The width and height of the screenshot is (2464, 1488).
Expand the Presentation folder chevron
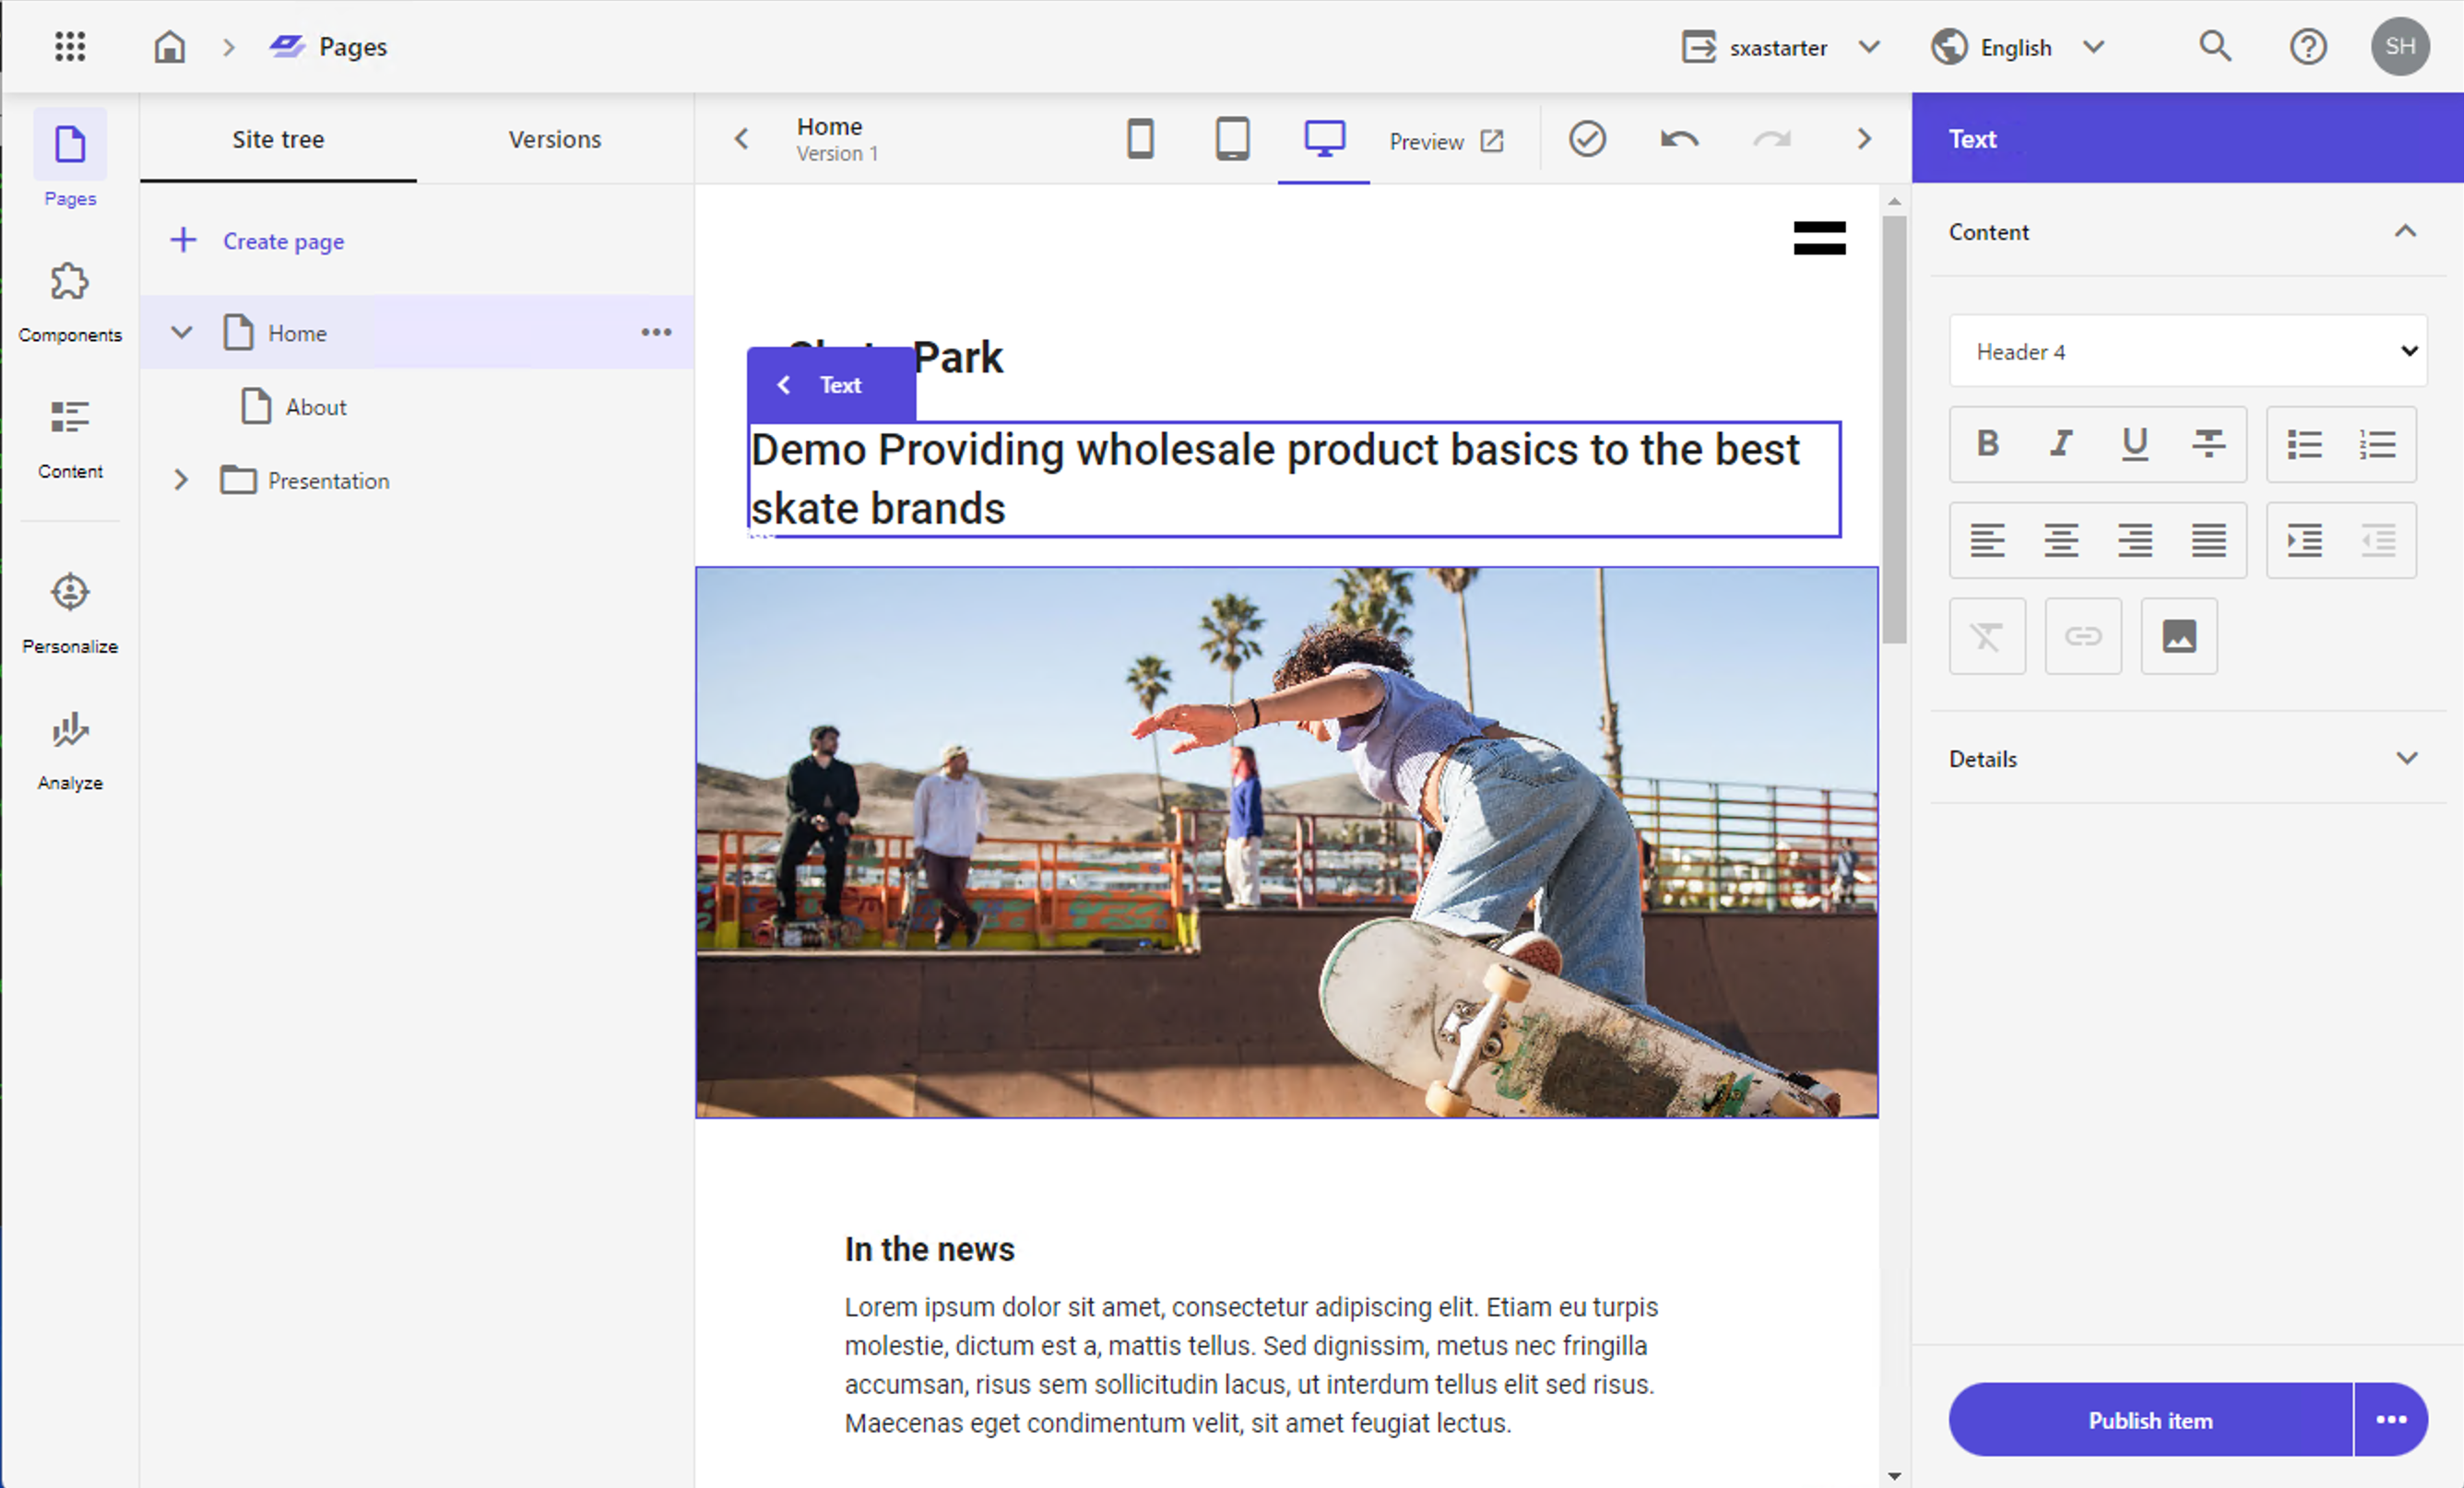tap(181, 480)
